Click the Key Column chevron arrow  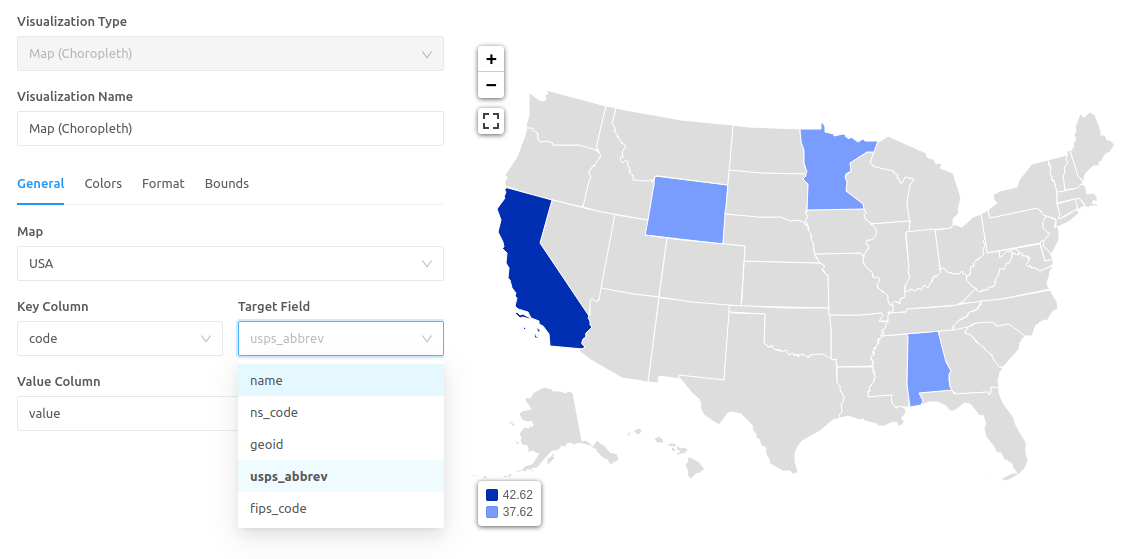pos(206,339)
